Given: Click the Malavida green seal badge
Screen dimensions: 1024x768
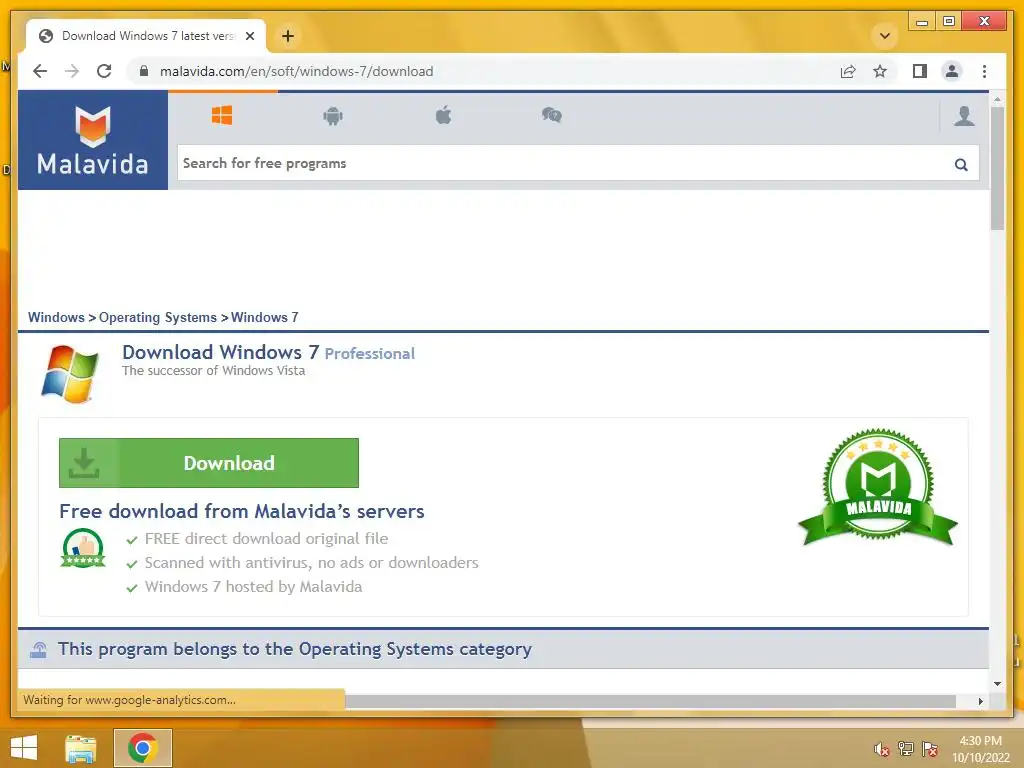Looking at the screenshot, I should point(878,487).
